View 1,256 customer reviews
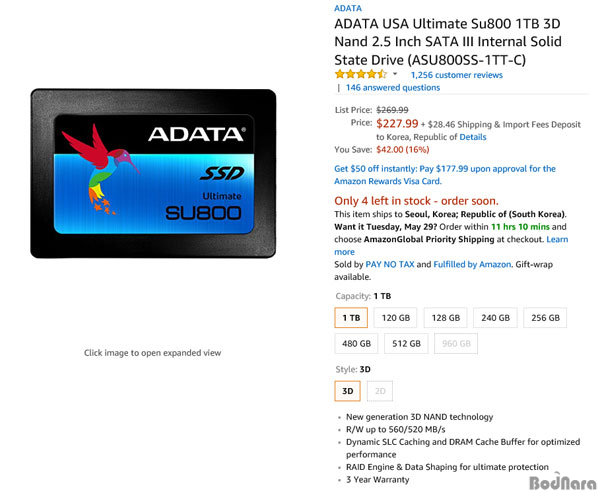The height and width of the screenshot is (493, 600). point(457,75)
